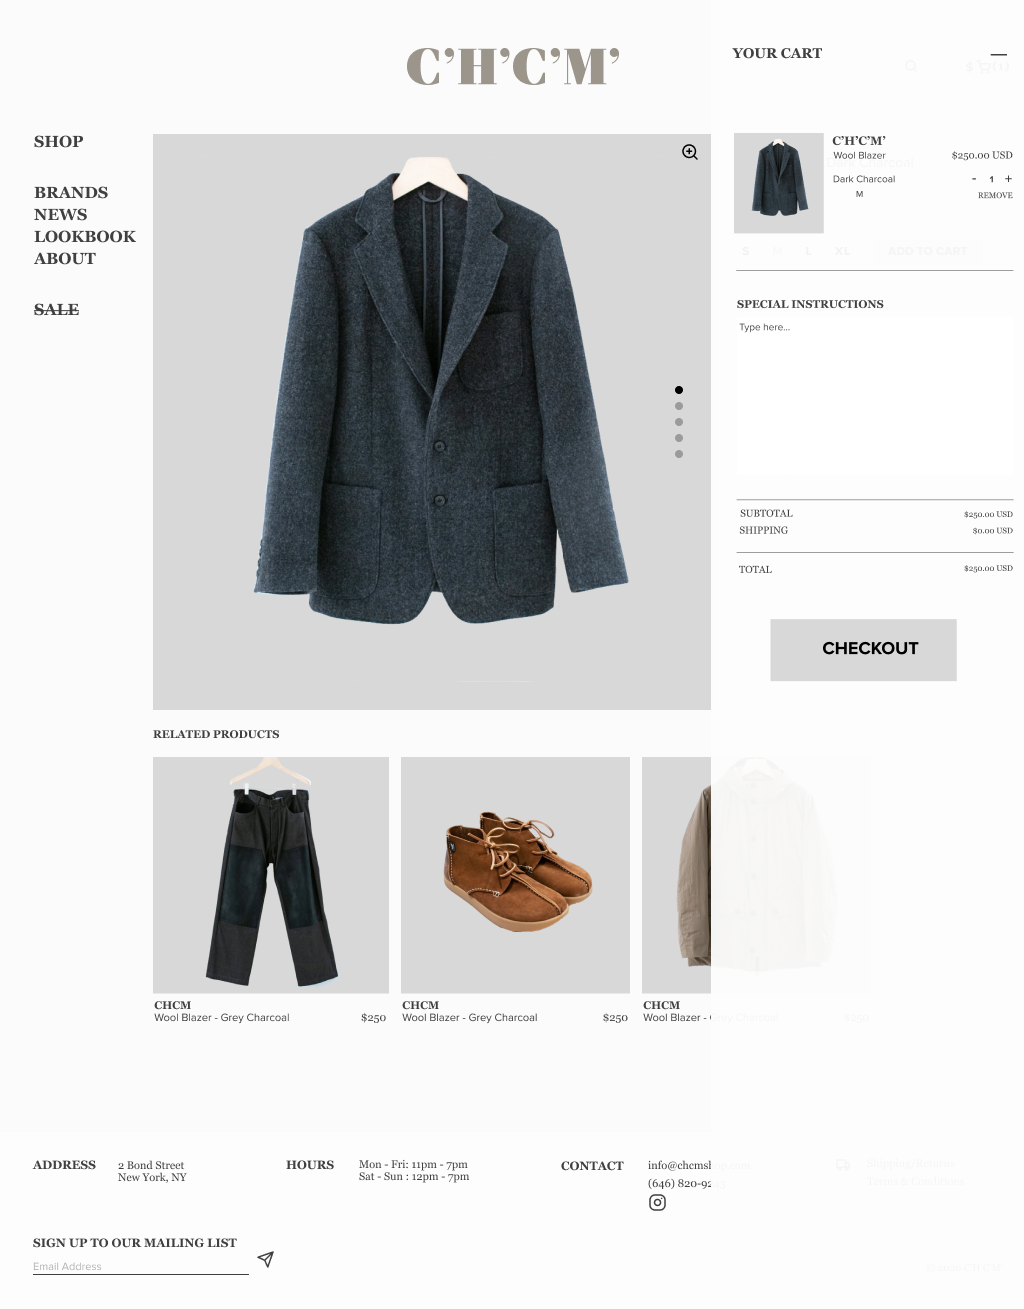
Task: Increase blazer quantity with the plus sign
Action: tap(1008, 179)
